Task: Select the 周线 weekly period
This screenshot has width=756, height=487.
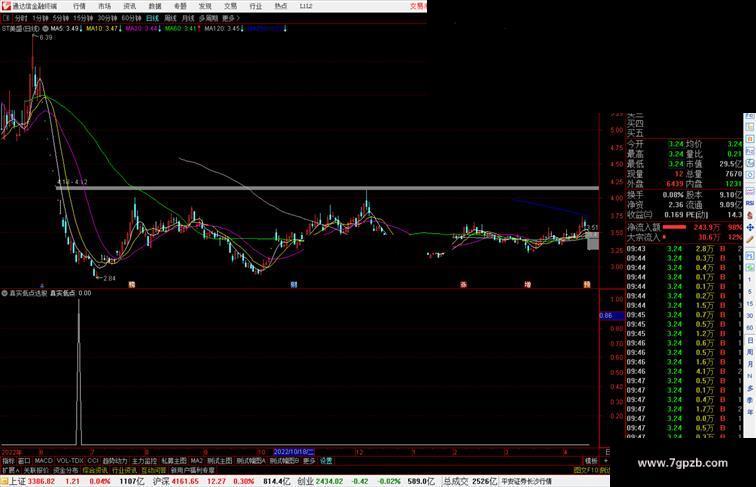Action: [171, 18]
